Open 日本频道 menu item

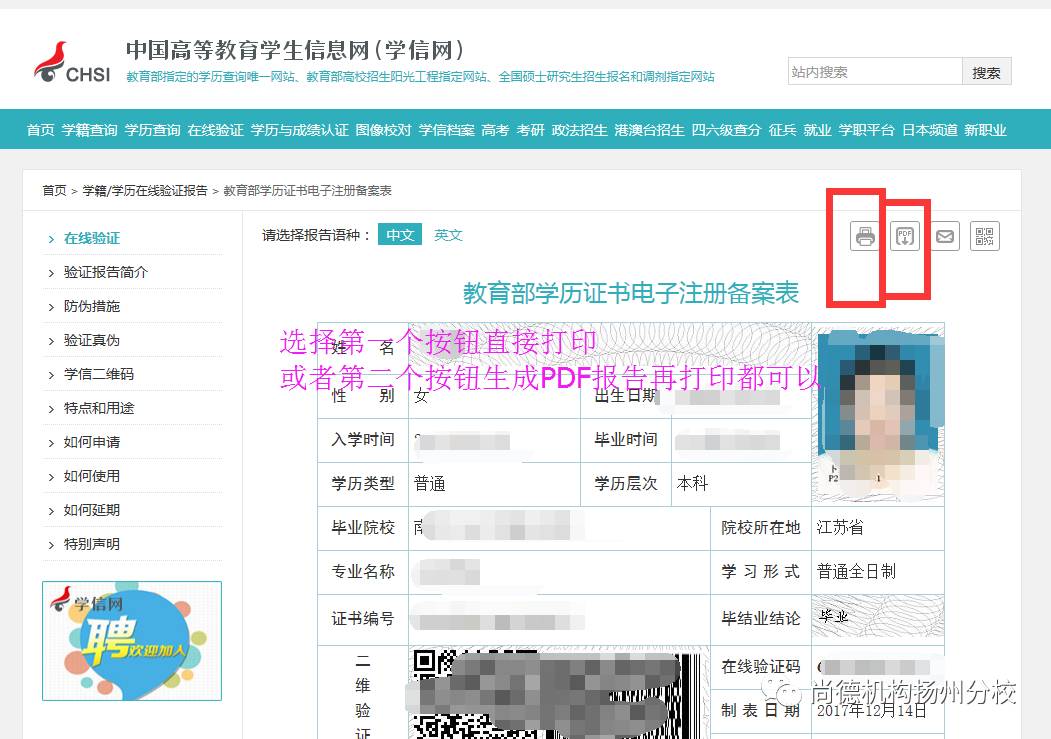tap(929, 130)
